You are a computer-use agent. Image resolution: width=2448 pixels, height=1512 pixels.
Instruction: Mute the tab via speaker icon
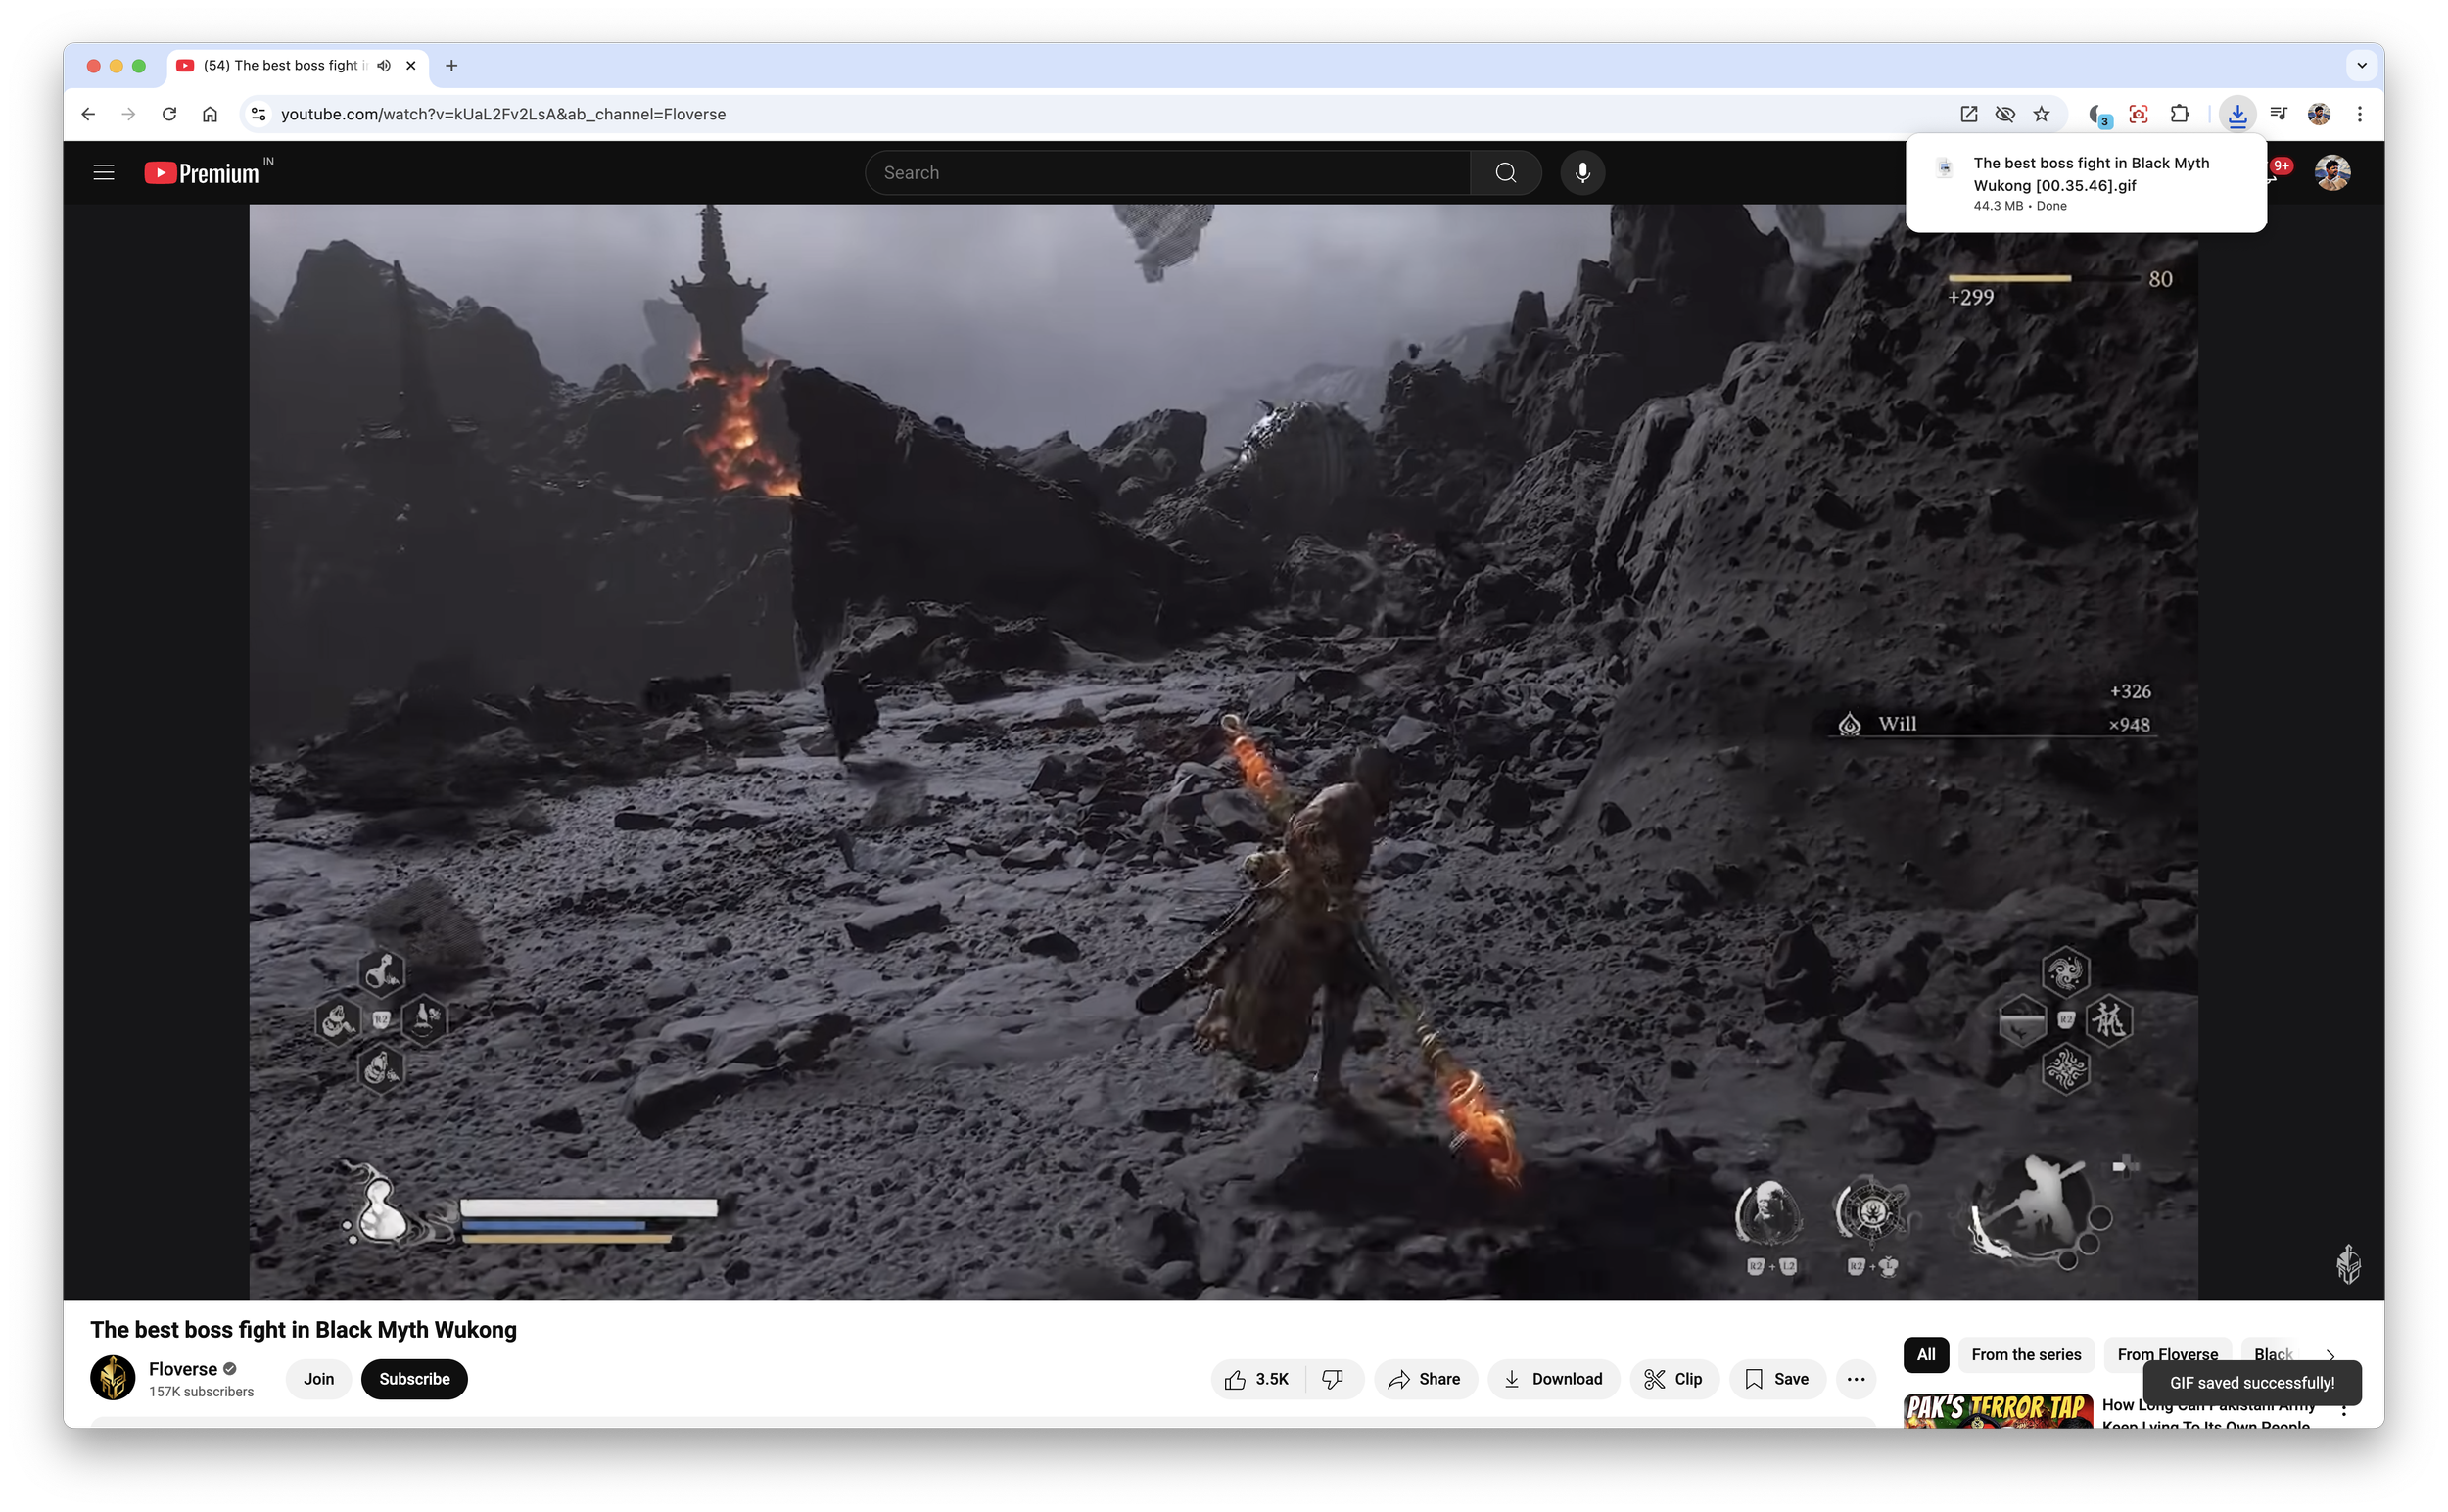[384, 65]
